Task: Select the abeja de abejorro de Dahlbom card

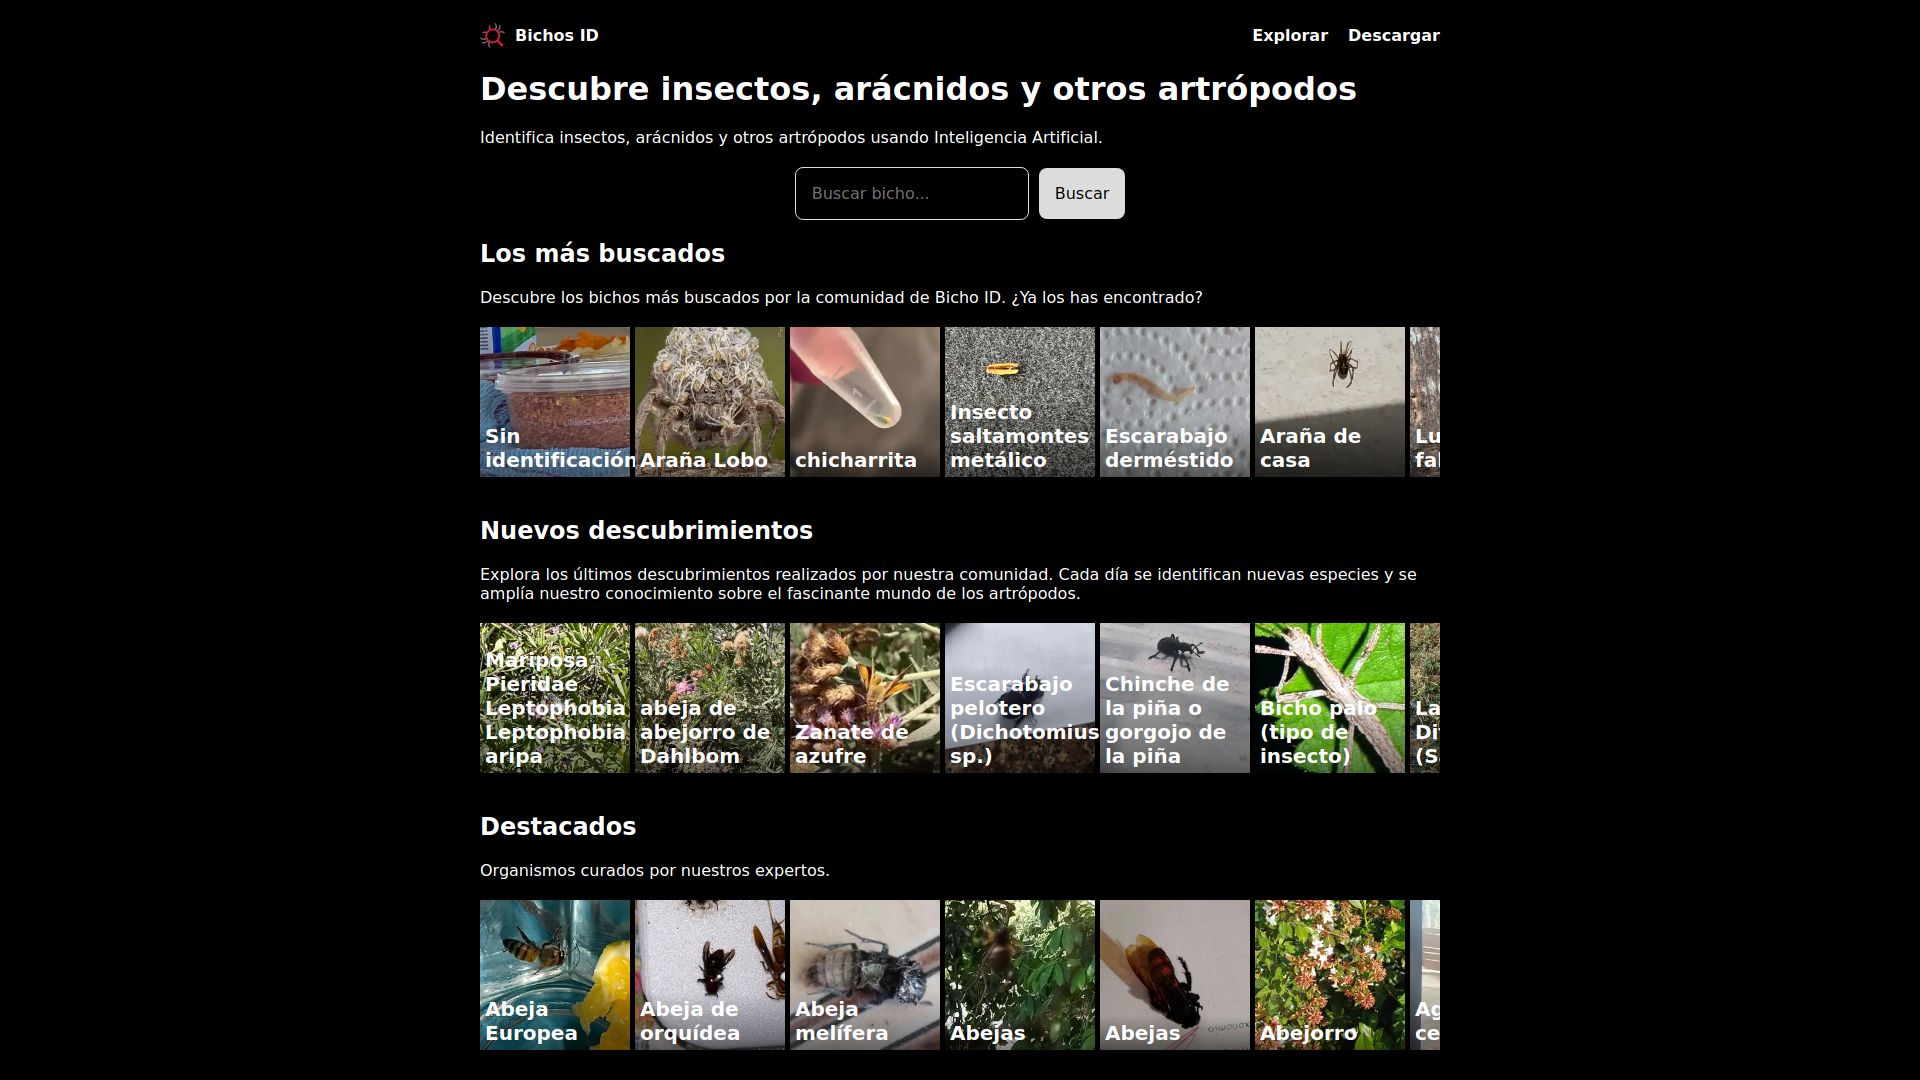Action: point(709,697)
